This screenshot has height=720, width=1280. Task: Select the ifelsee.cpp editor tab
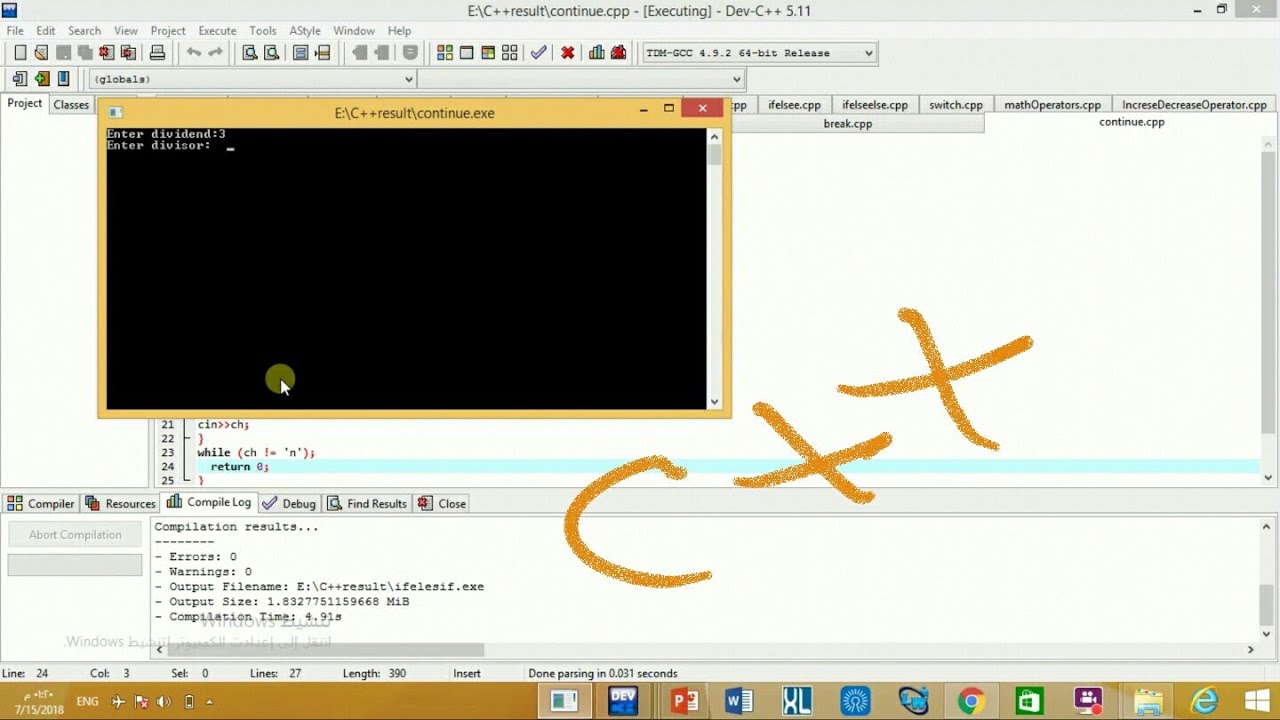794,104
